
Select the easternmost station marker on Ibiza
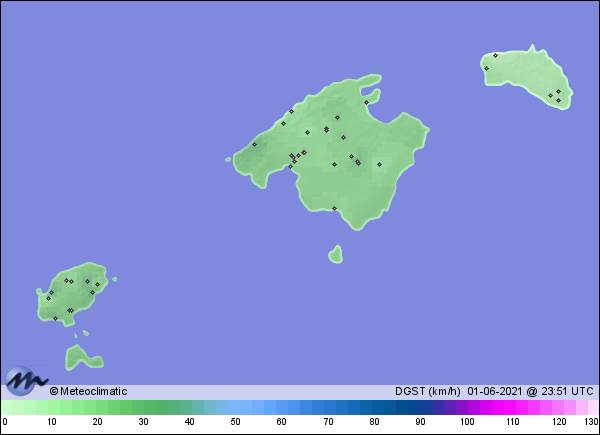[x=98, y=285]
